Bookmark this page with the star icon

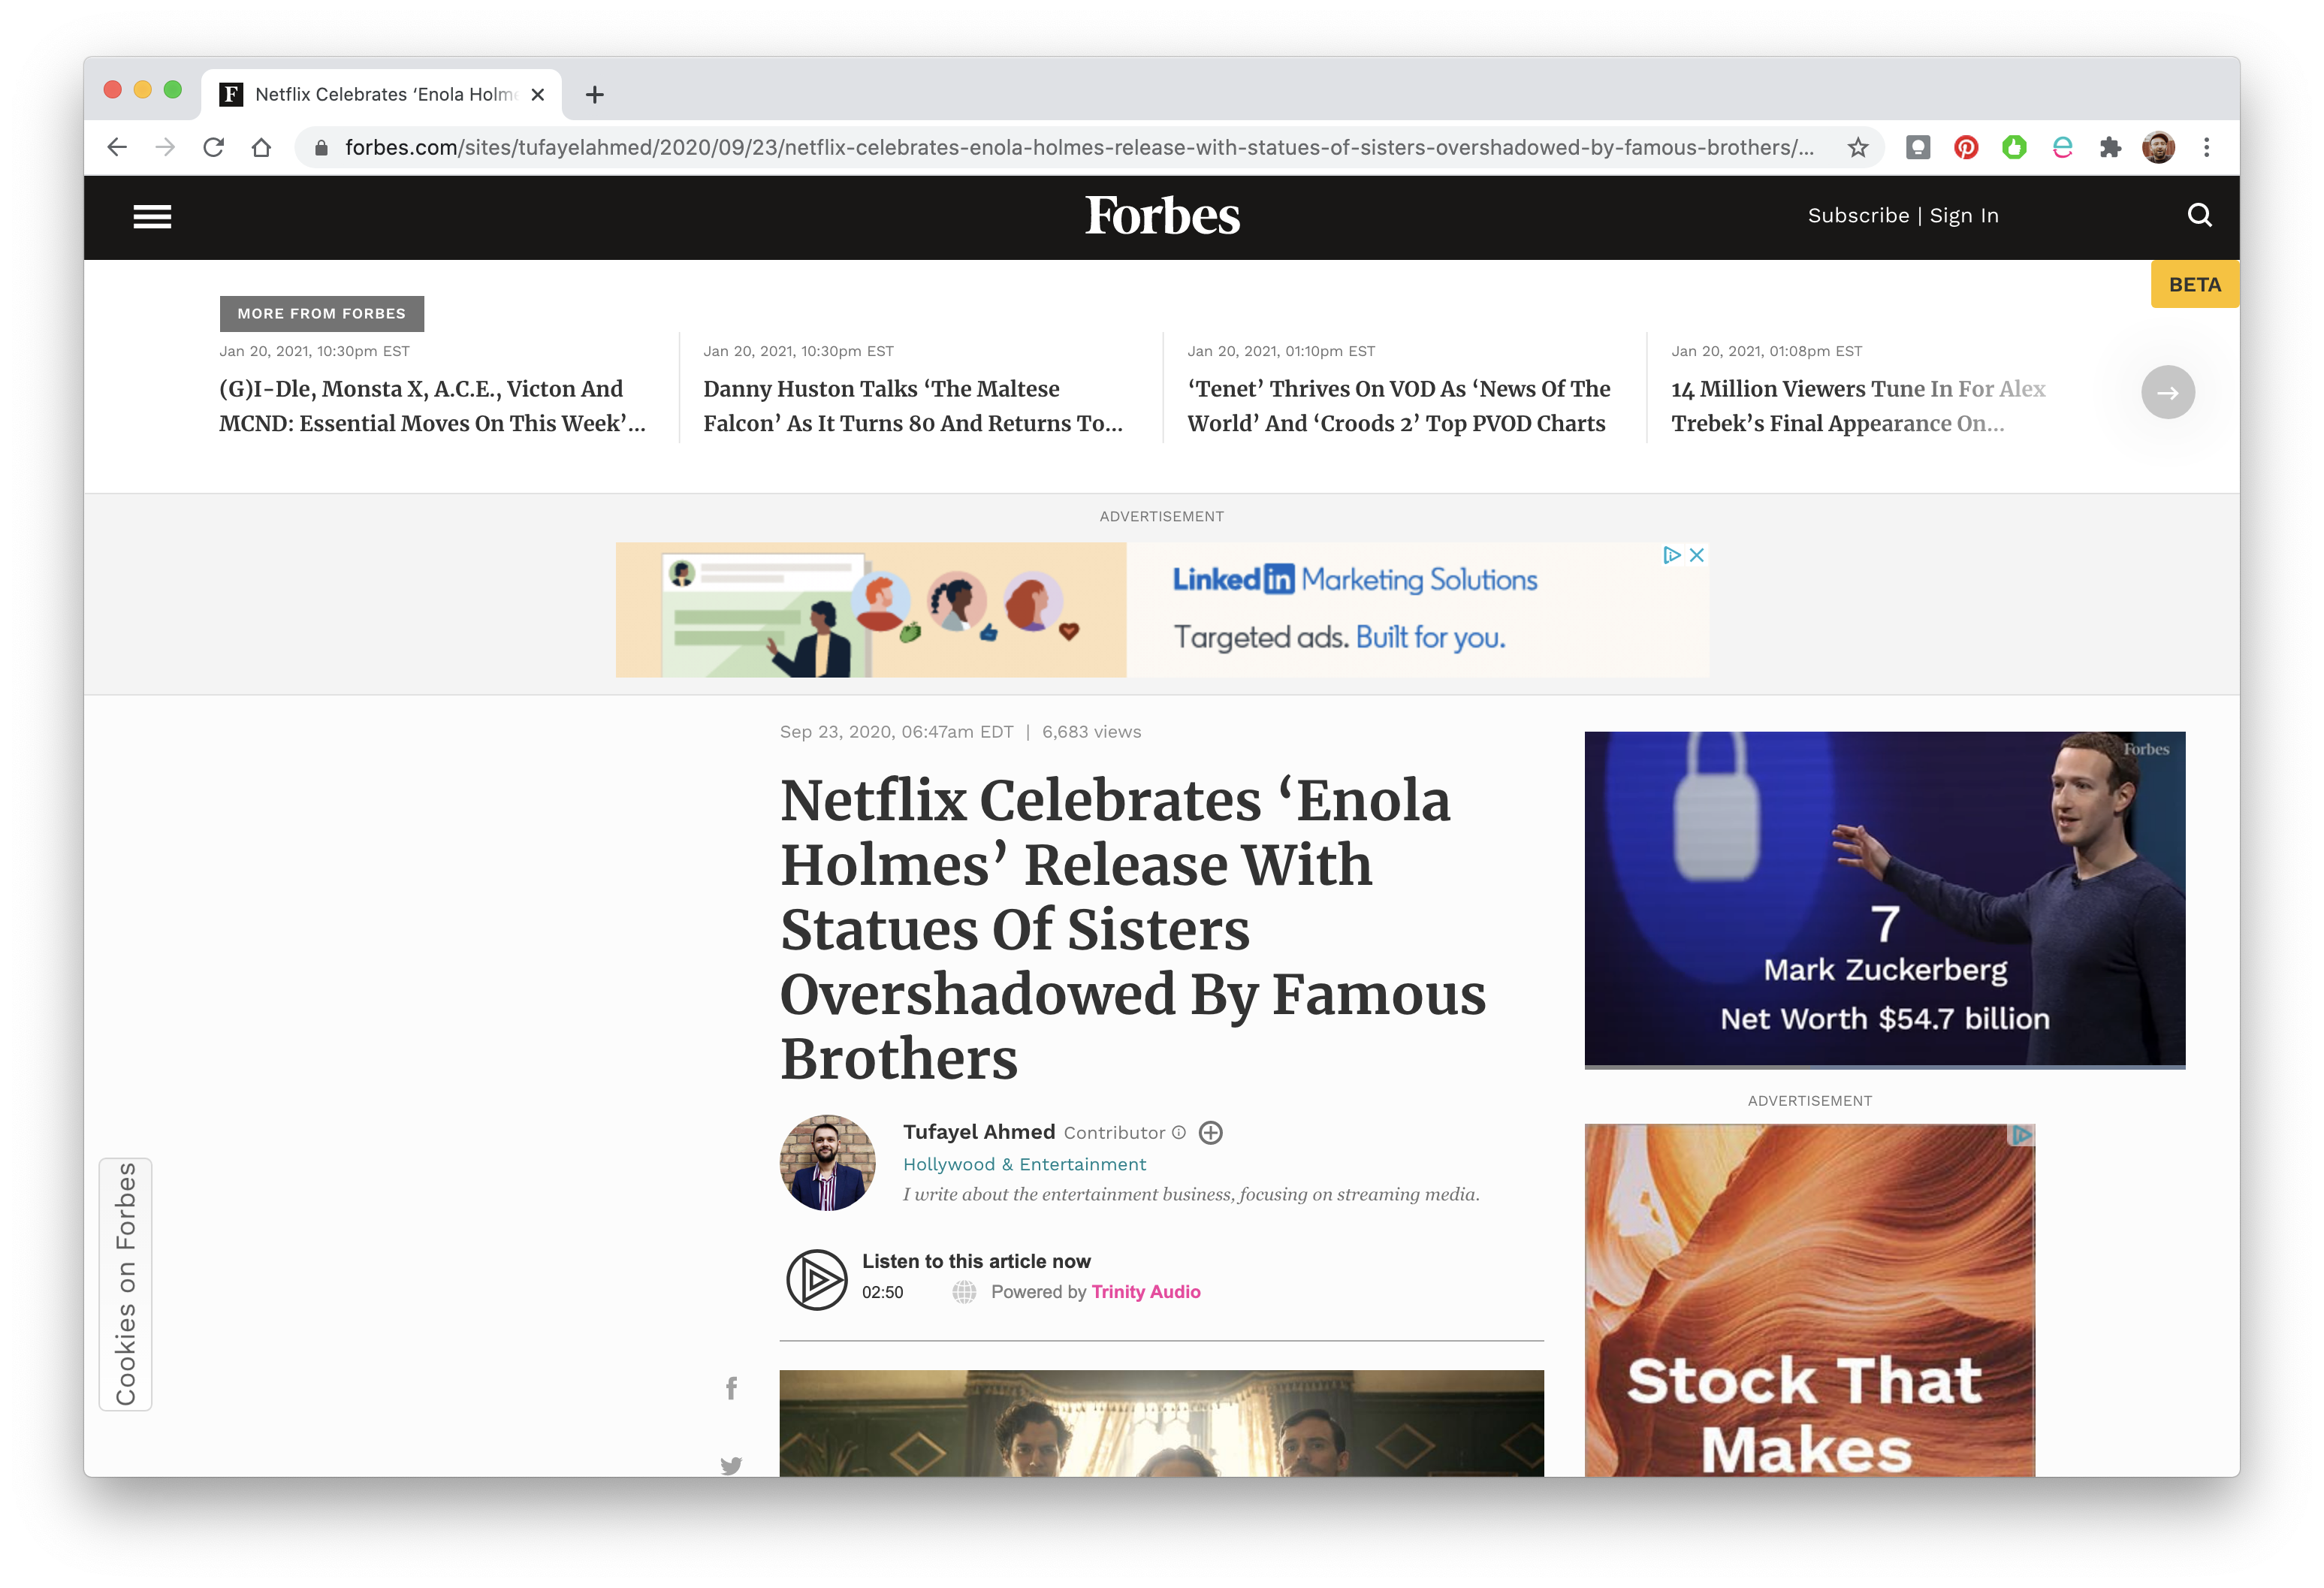(1857, 148)
